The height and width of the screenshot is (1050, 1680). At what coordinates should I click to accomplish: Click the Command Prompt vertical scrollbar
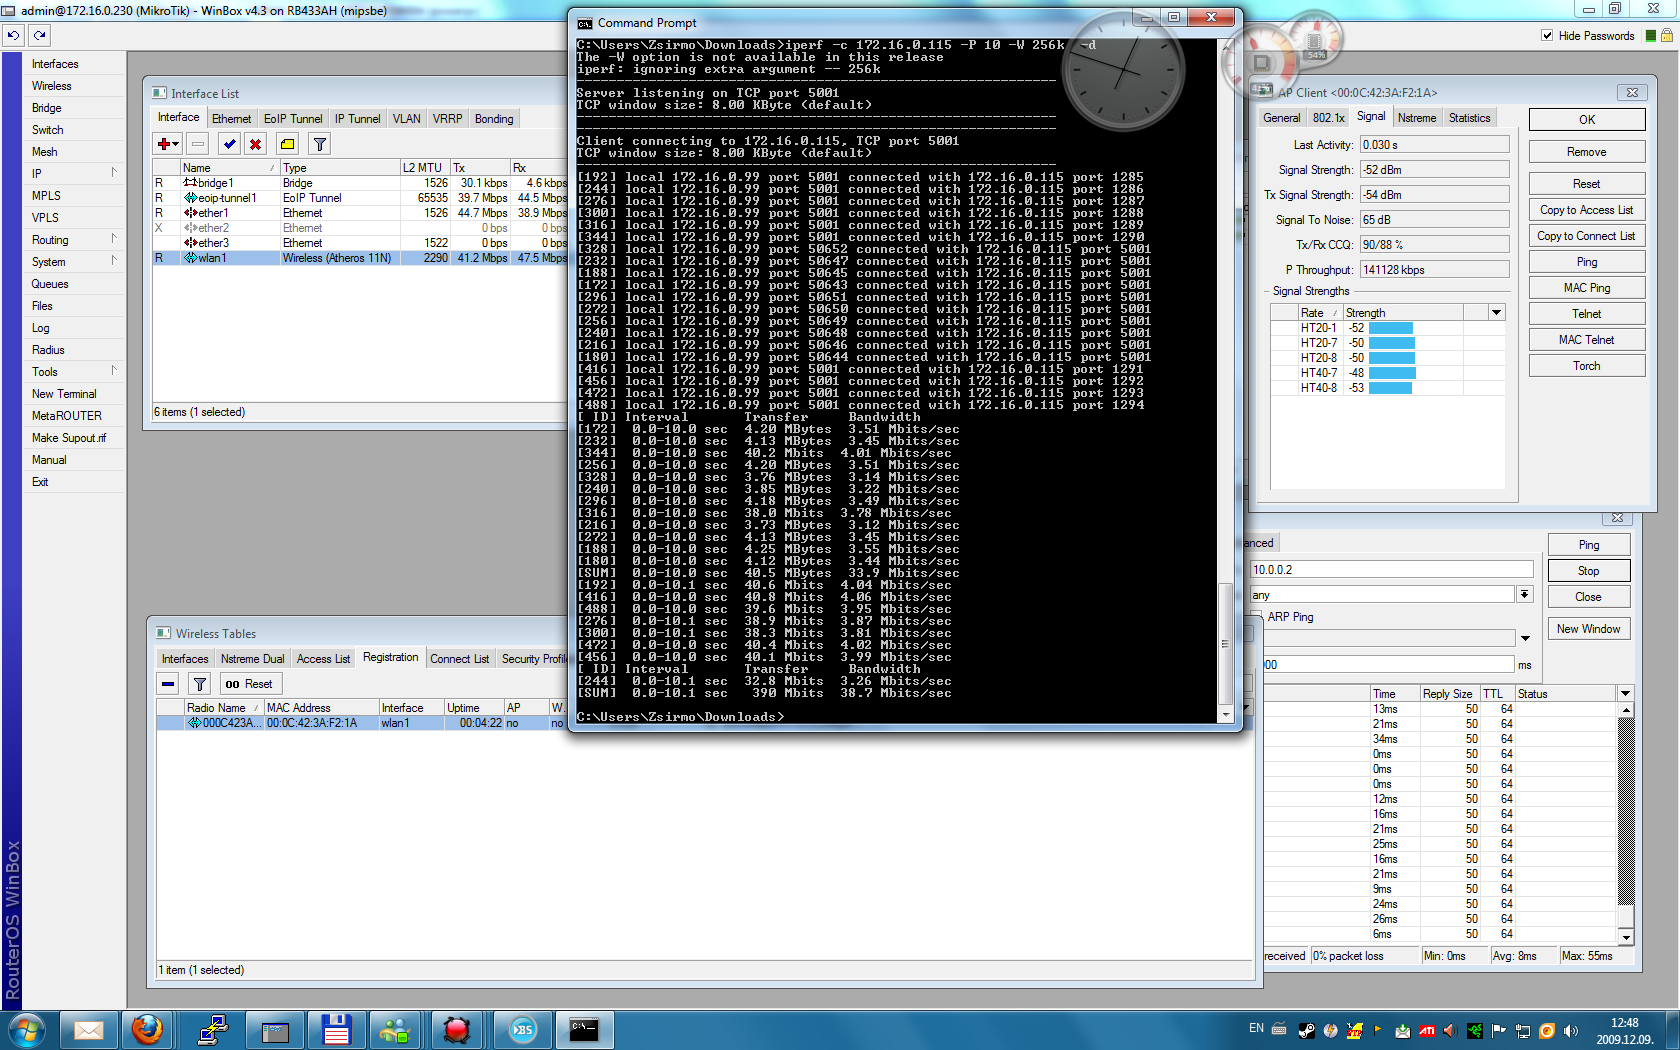pos(1225,380)
